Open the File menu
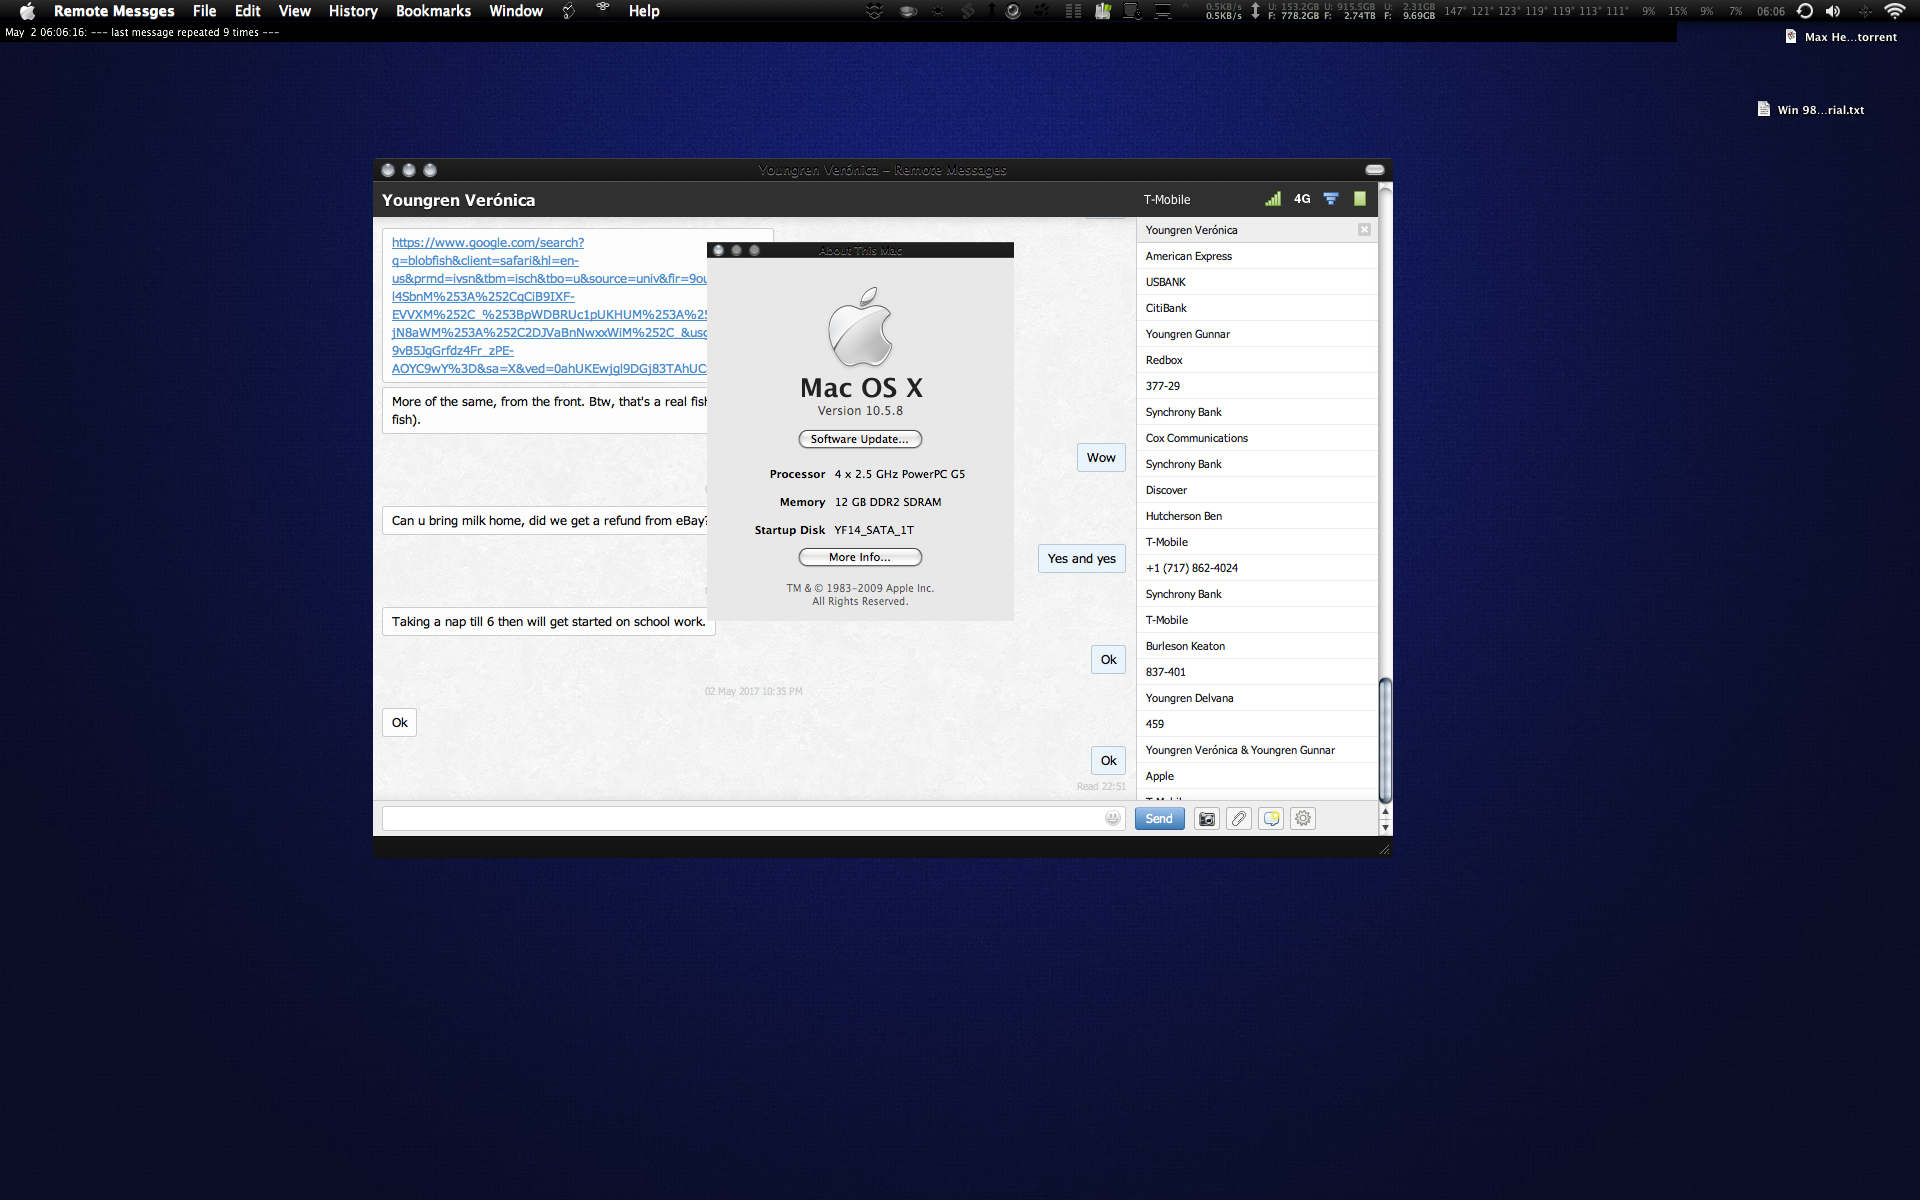The image size is (1920, 1200). 205,11
